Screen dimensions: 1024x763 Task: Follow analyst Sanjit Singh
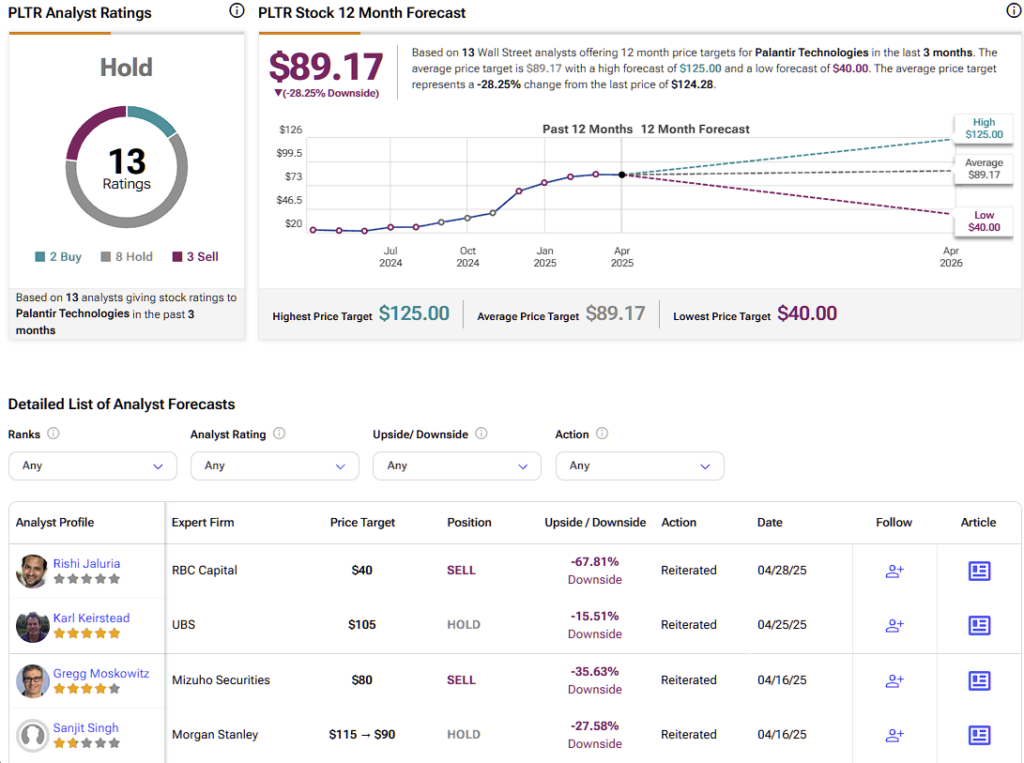[x=894, y=735]
